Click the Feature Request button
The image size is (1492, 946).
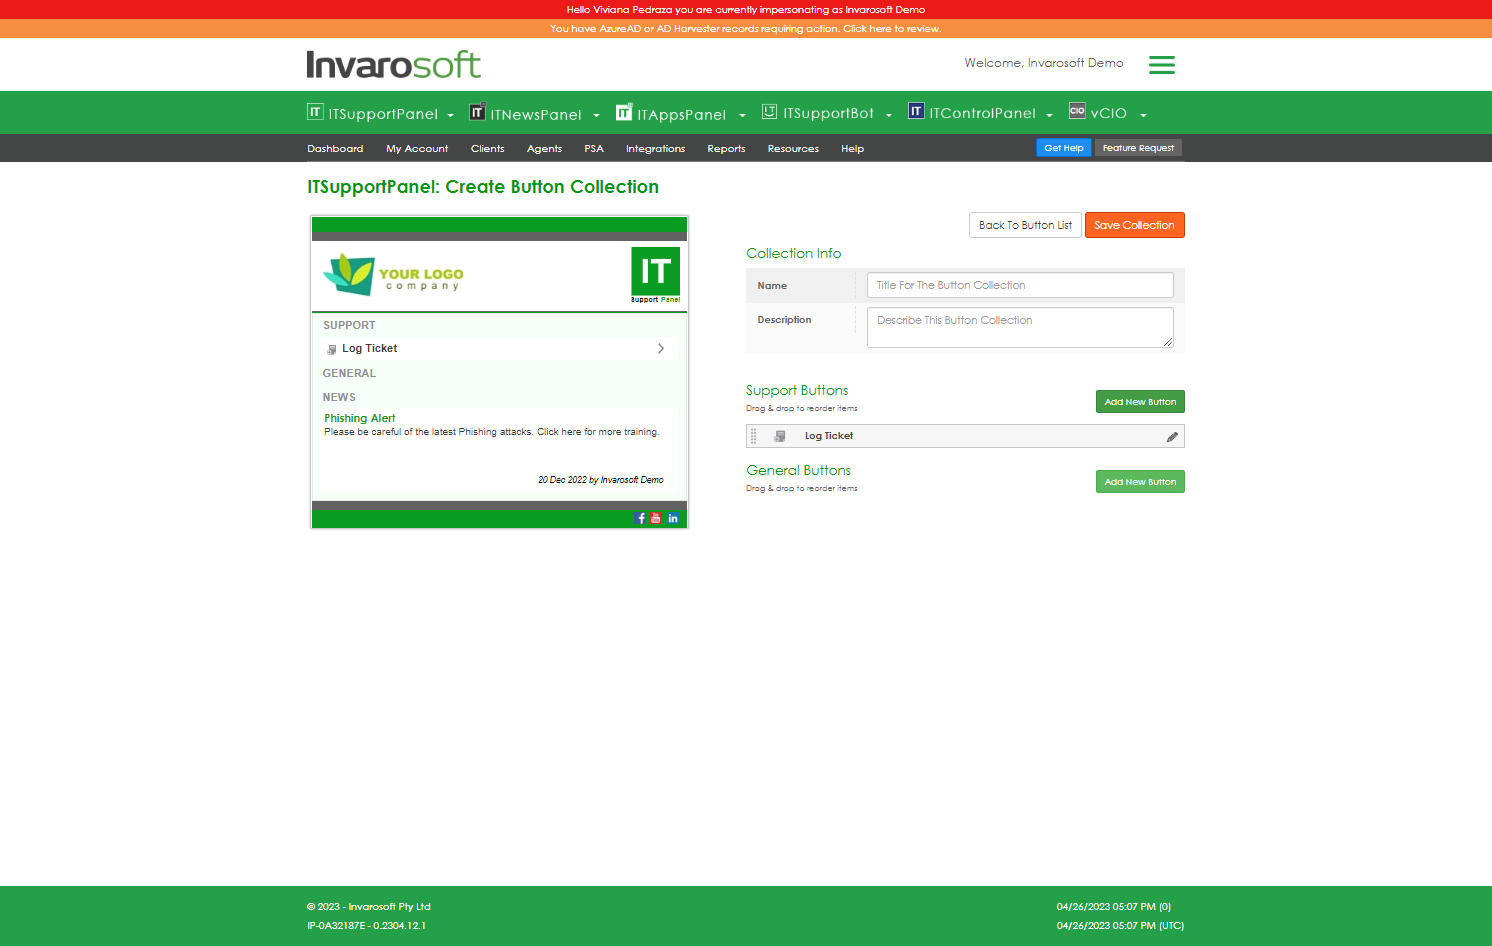[x=1138, y=148]
